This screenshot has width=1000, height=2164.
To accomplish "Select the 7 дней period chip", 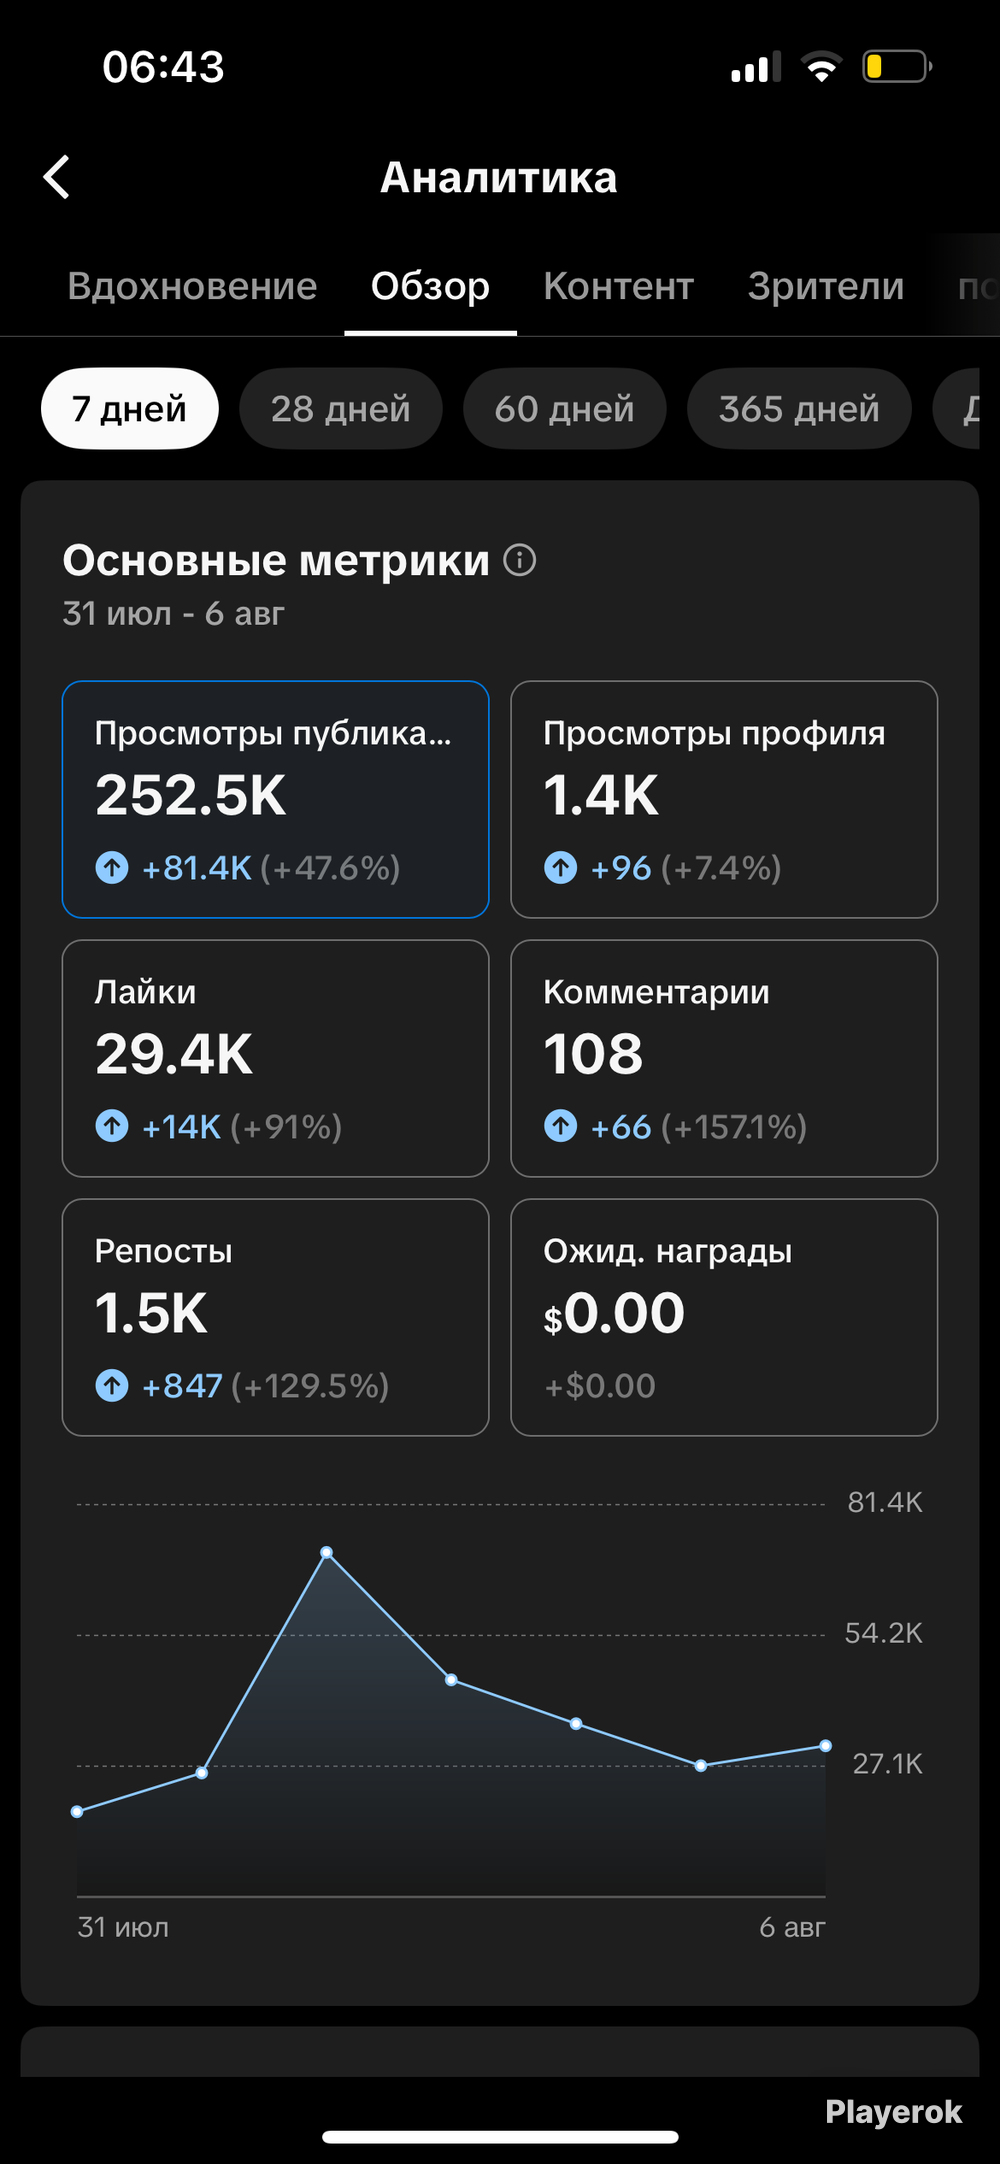I will [x=130, y=409].
